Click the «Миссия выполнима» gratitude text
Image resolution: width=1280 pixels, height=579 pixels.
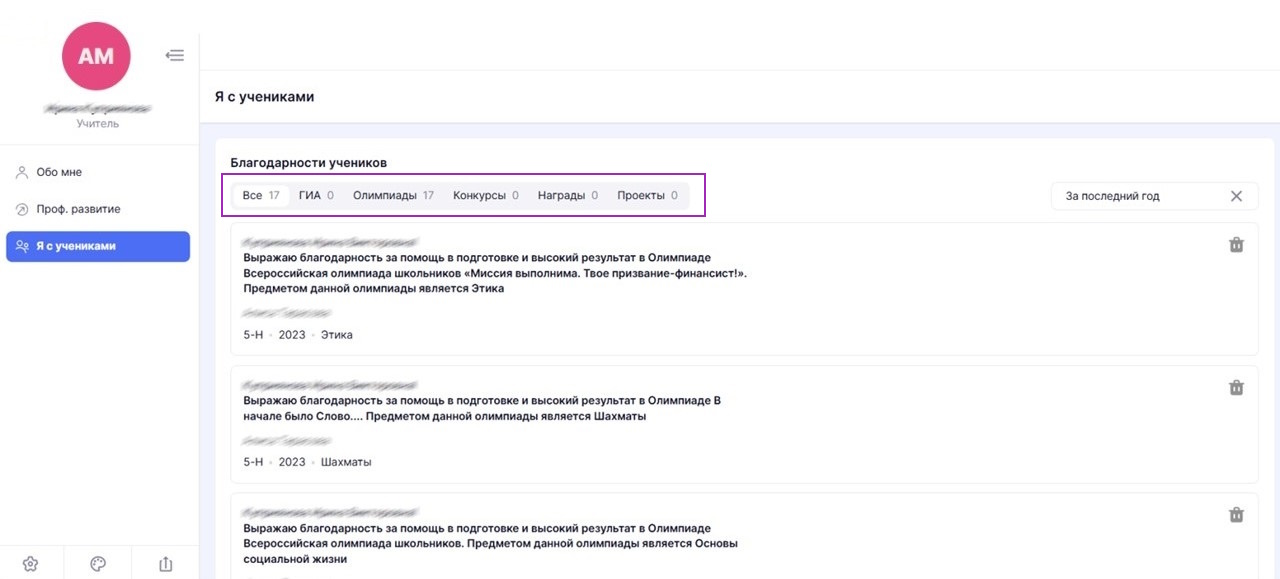pos(495,273)
